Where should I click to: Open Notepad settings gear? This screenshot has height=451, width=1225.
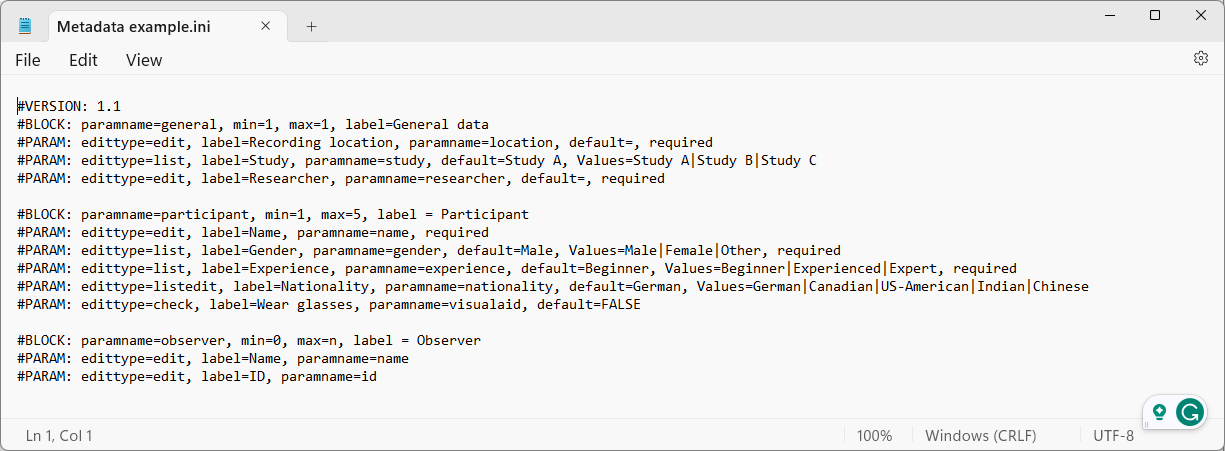point(1201,59)
